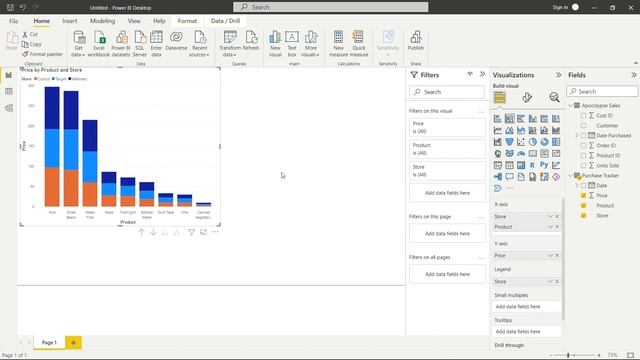Switch to Report view in sidebar
Image resolution: width=640 pixels, height=360 pixels.
point(9,75)
